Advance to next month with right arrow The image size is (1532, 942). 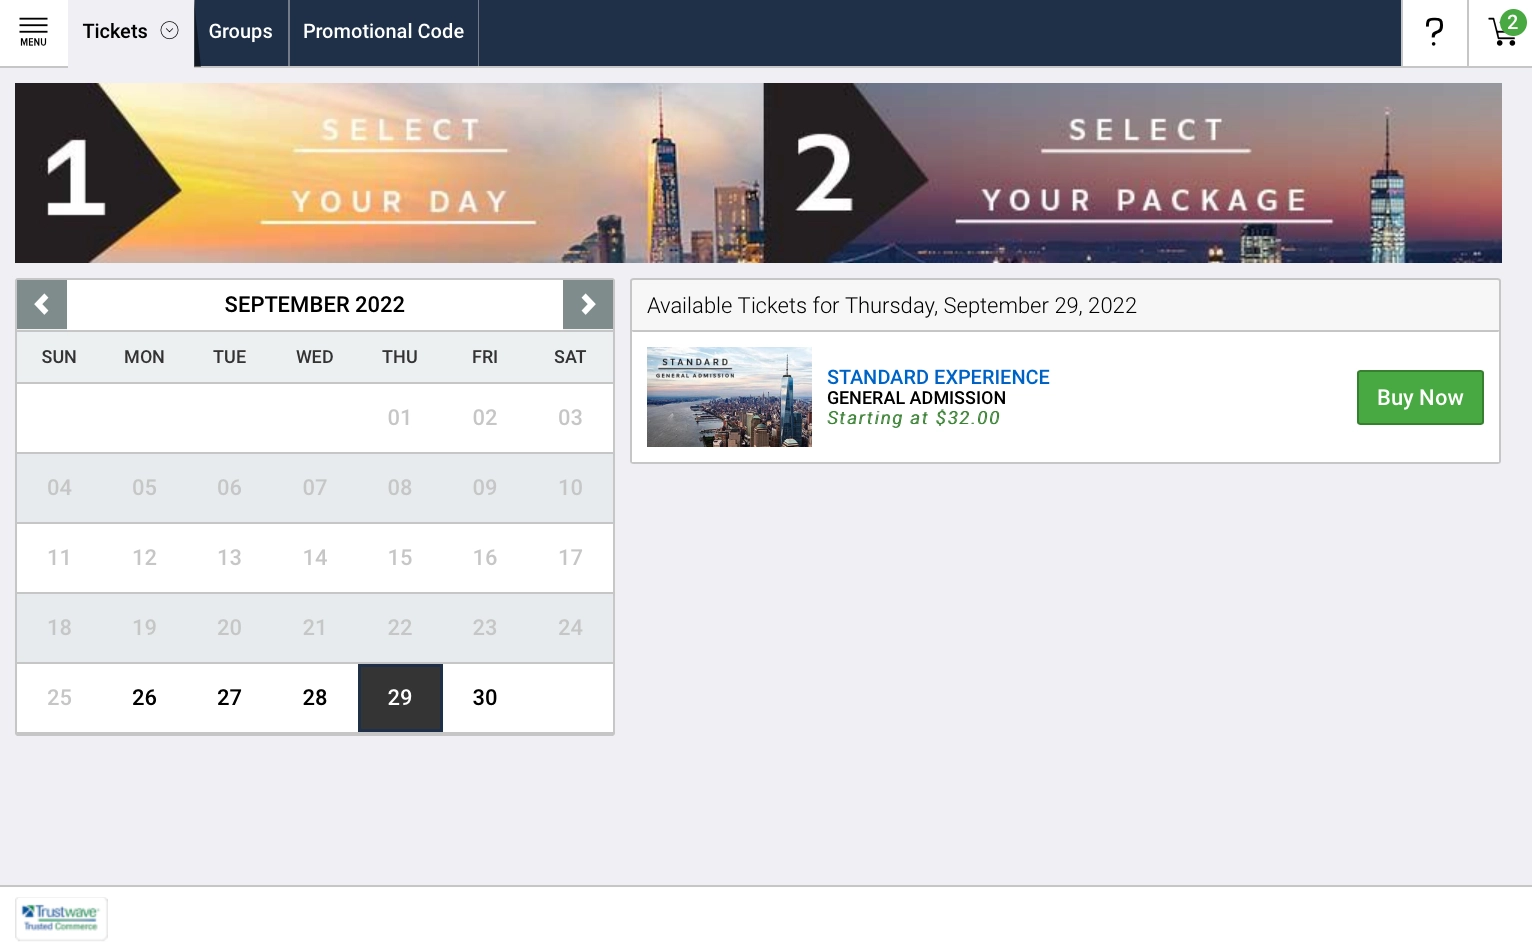tap(588, 304)
